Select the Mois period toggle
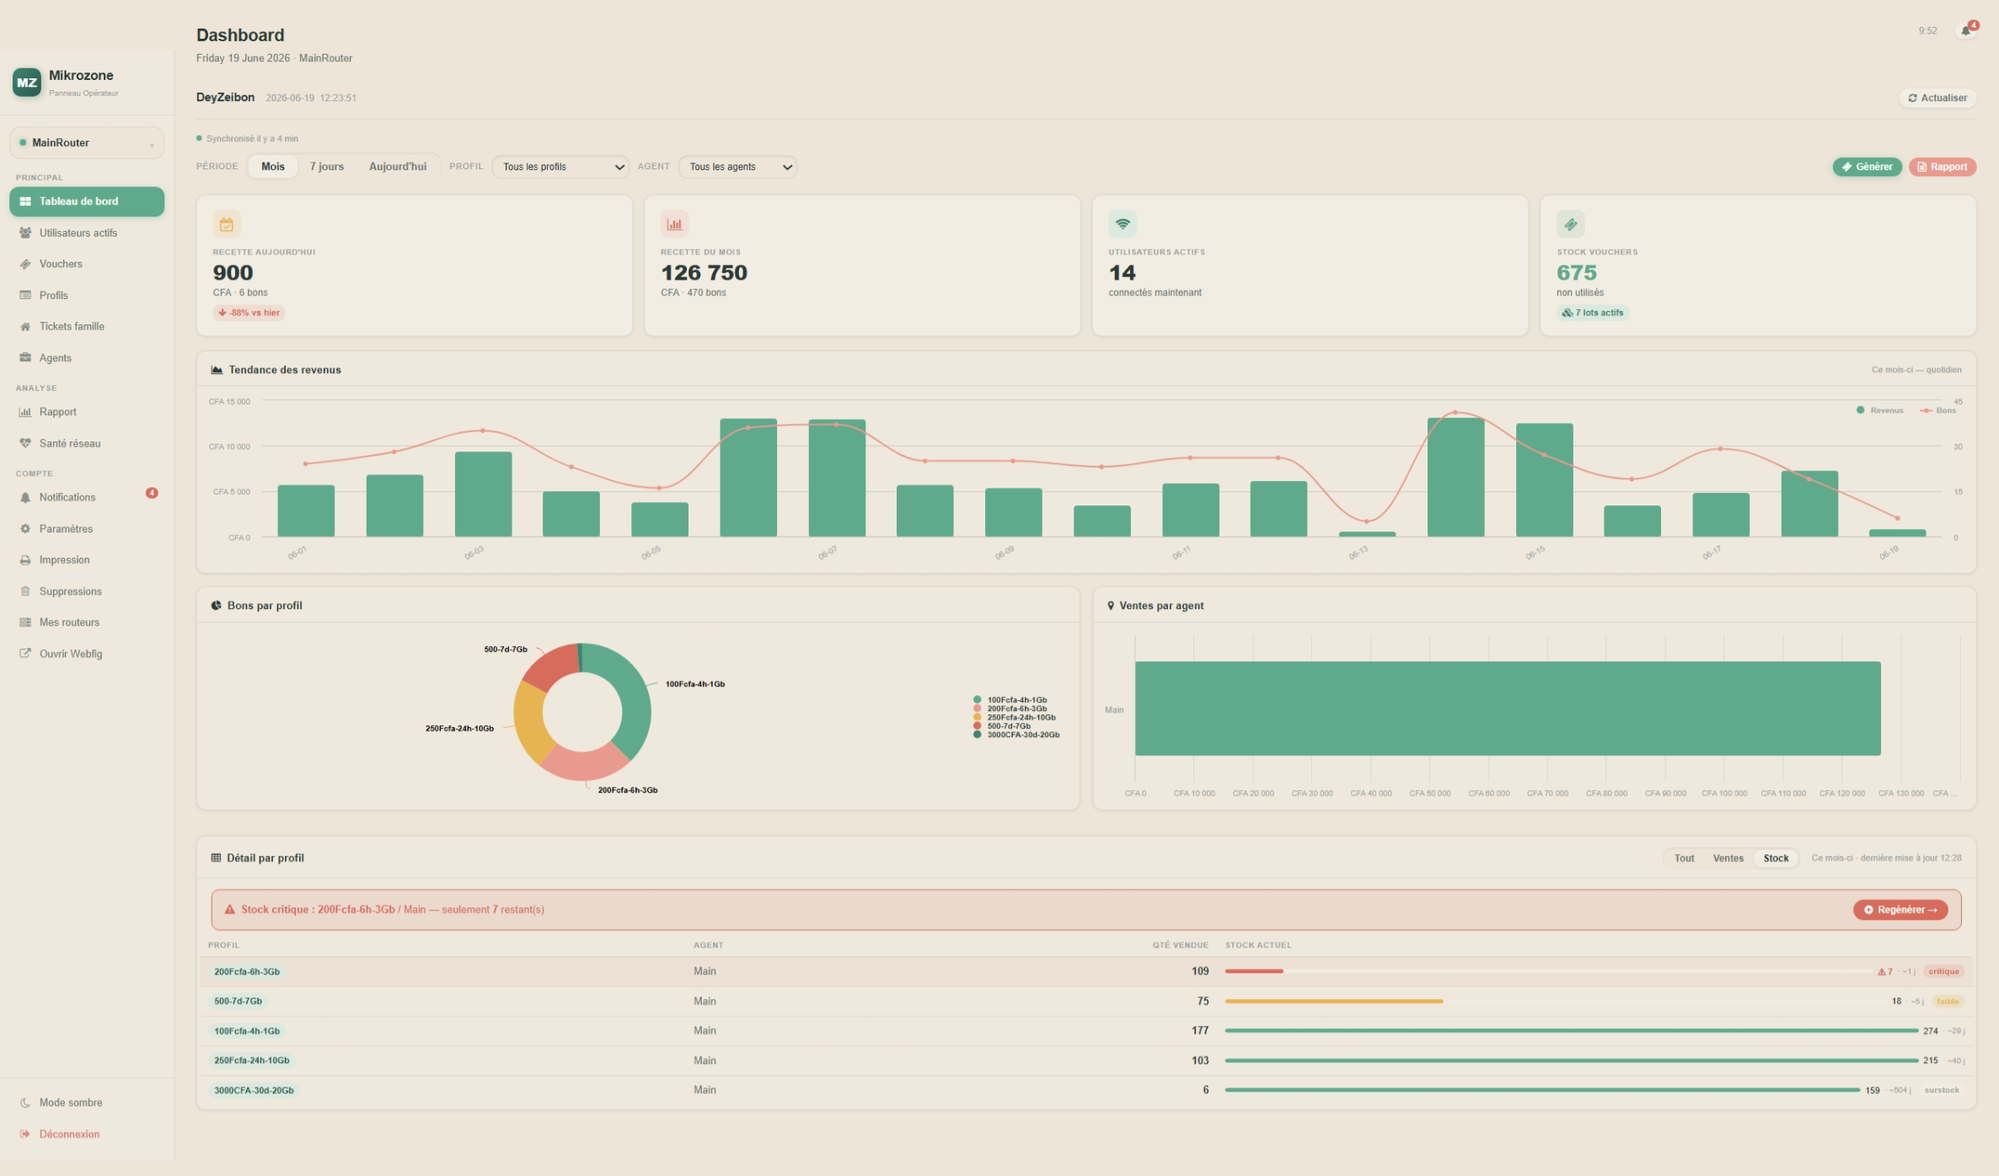Image resolution: width=1999 pixels, height=1176 pixels. [x=273, y=167]
